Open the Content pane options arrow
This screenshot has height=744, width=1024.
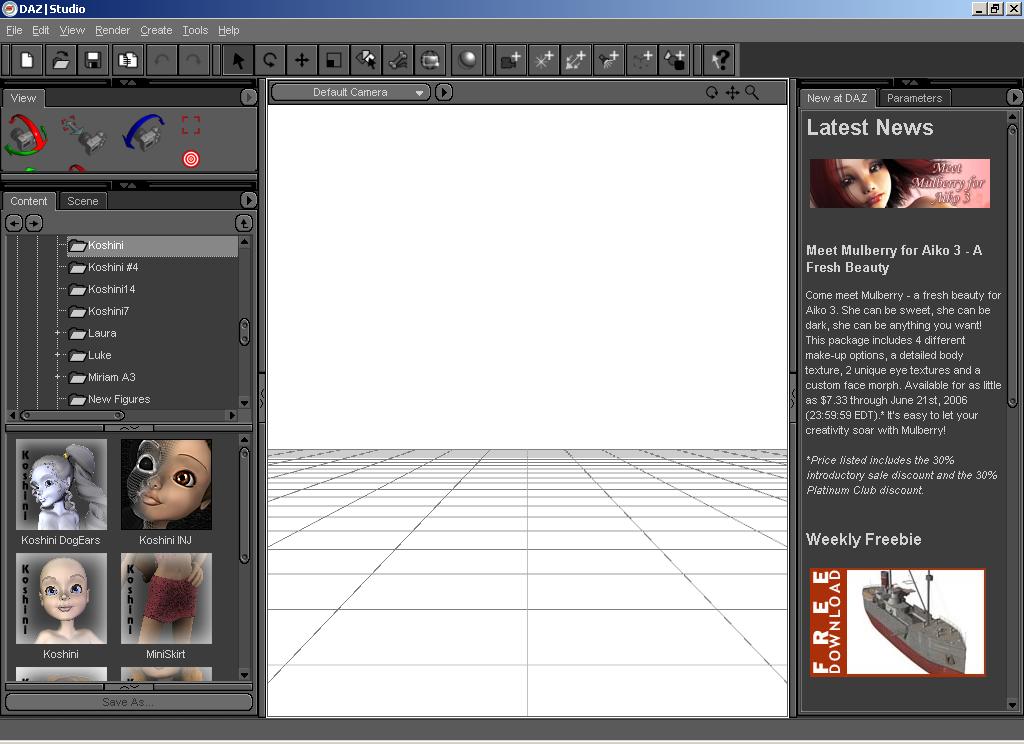tap(248, 200)
